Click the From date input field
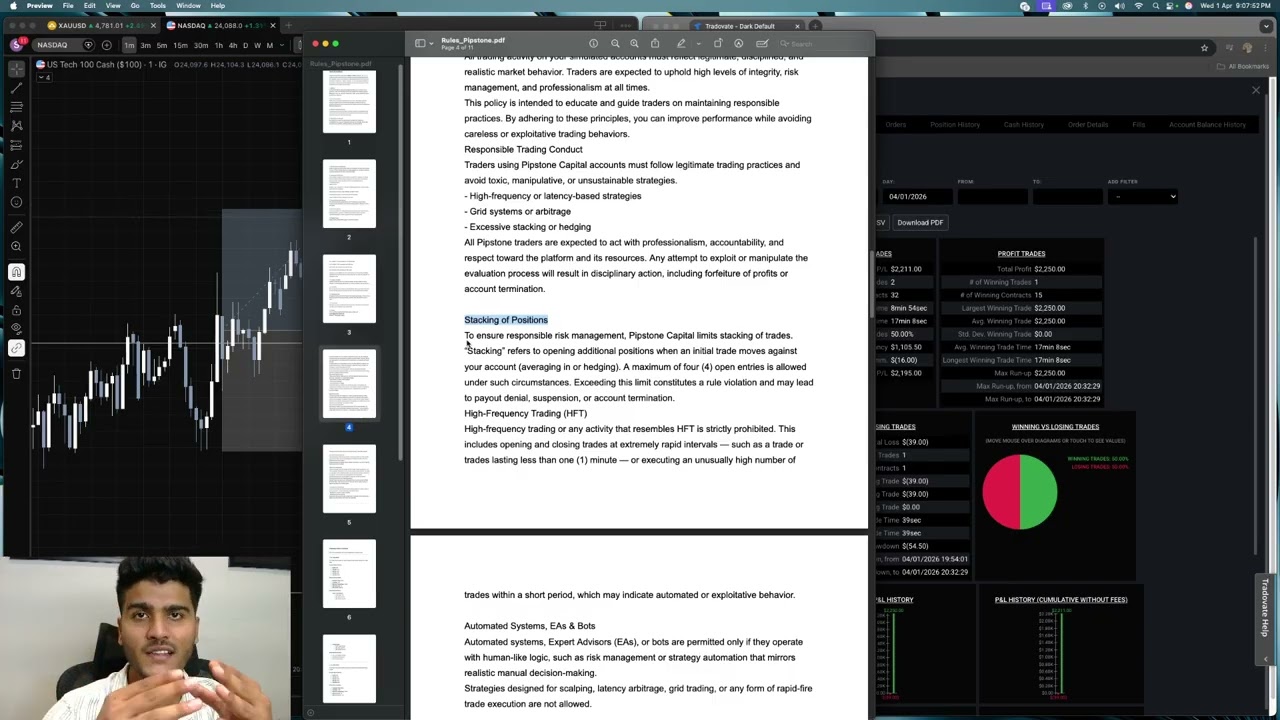 (992, 196)
